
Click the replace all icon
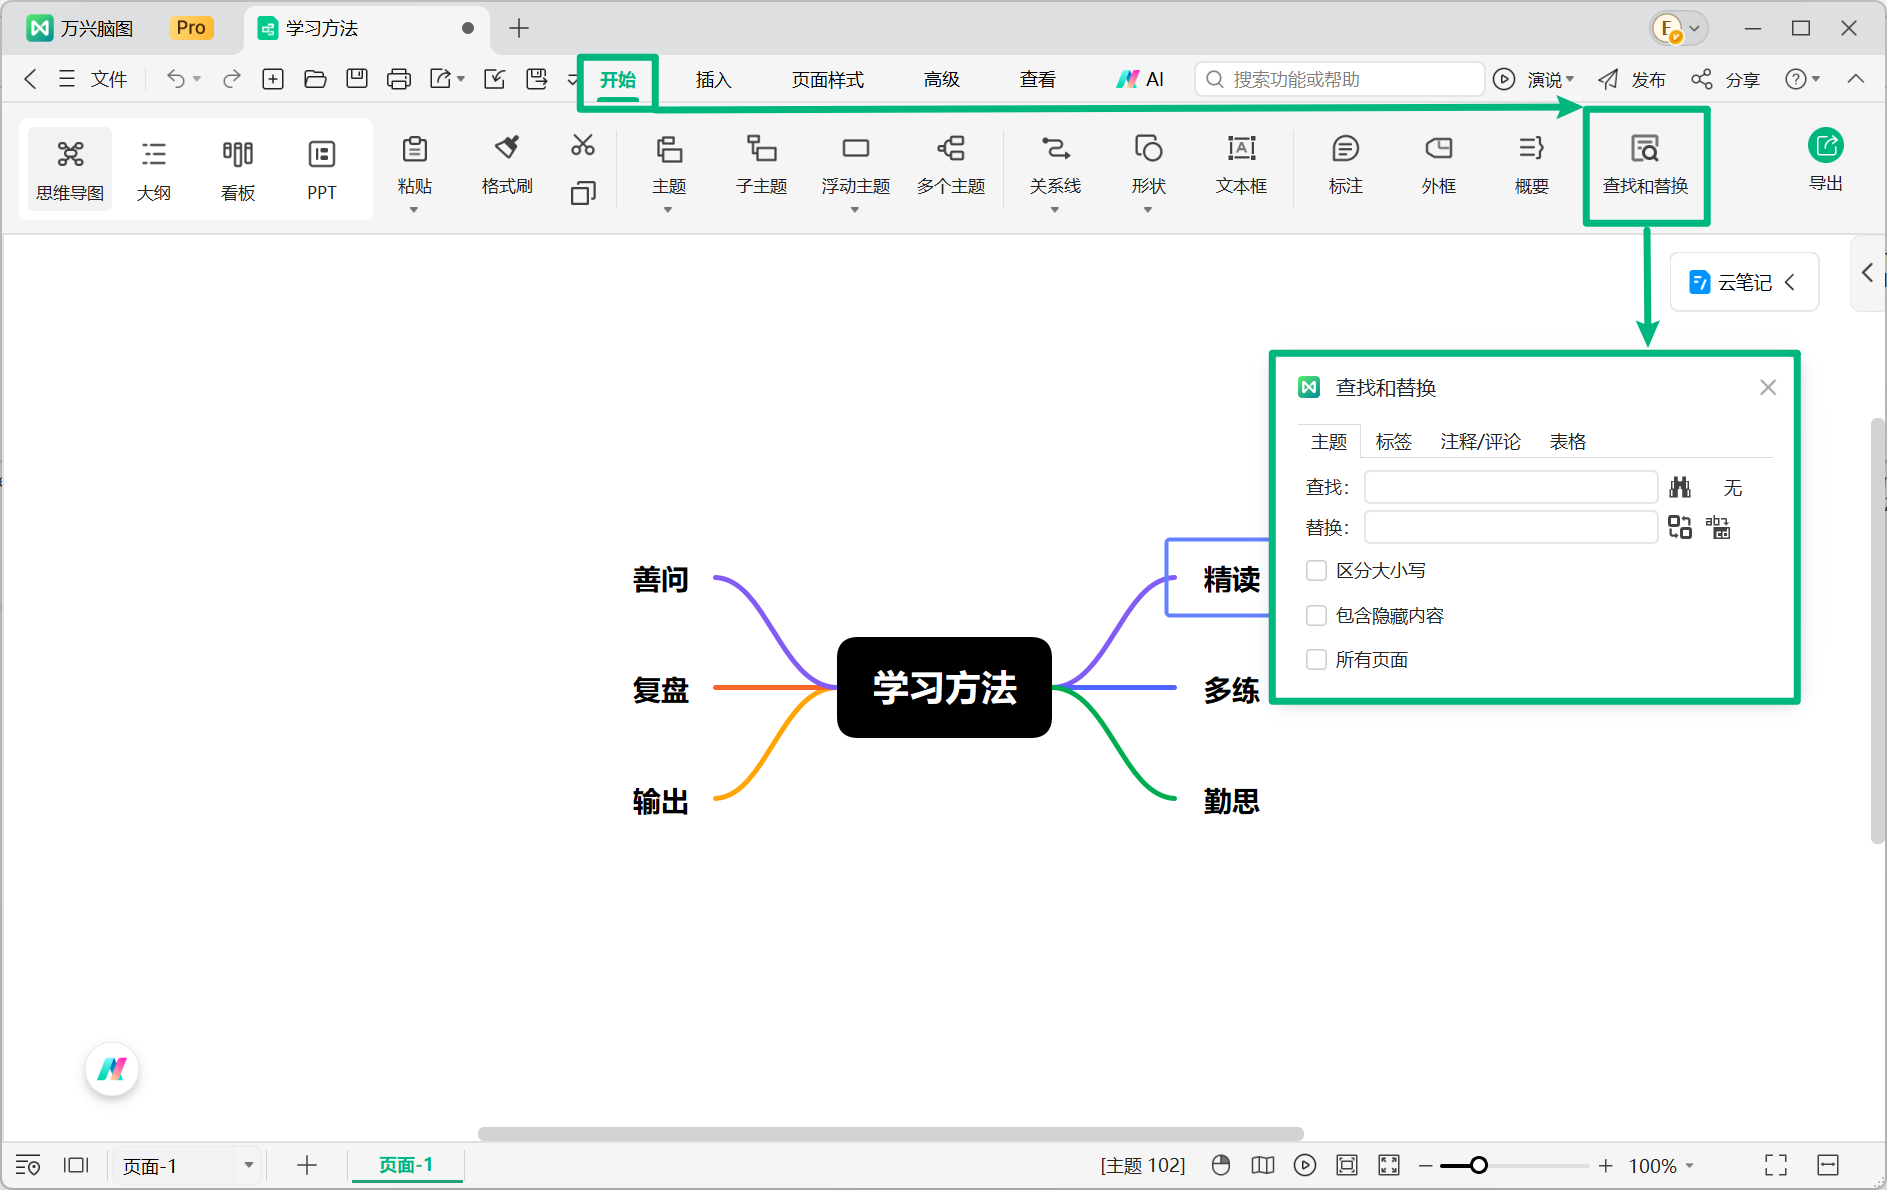1718,527
